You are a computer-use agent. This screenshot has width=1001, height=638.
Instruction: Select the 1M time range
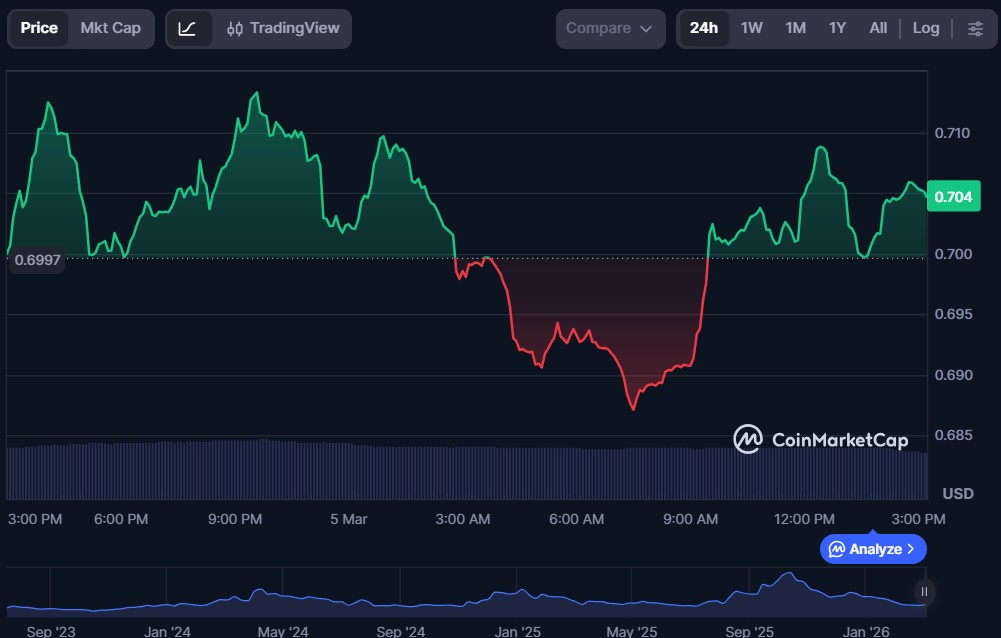[x=795, y=28]
